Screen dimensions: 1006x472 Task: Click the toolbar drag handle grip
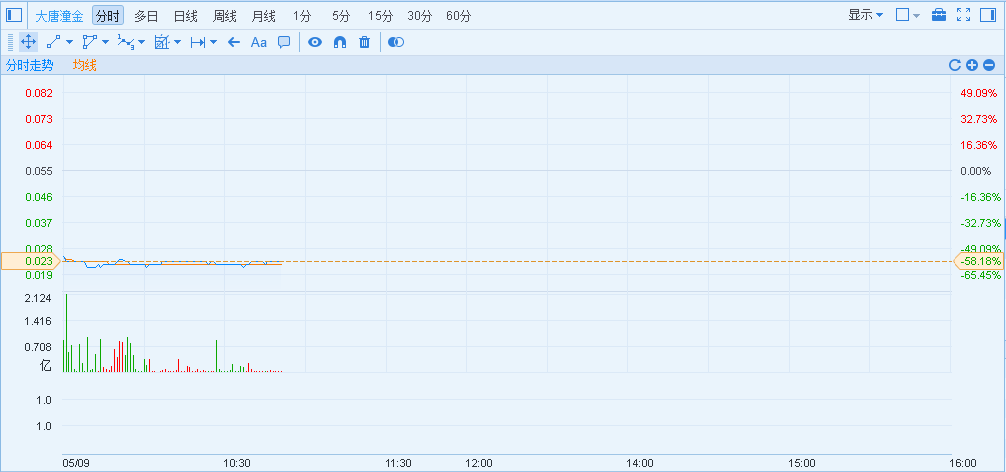(x=11, y=42)
